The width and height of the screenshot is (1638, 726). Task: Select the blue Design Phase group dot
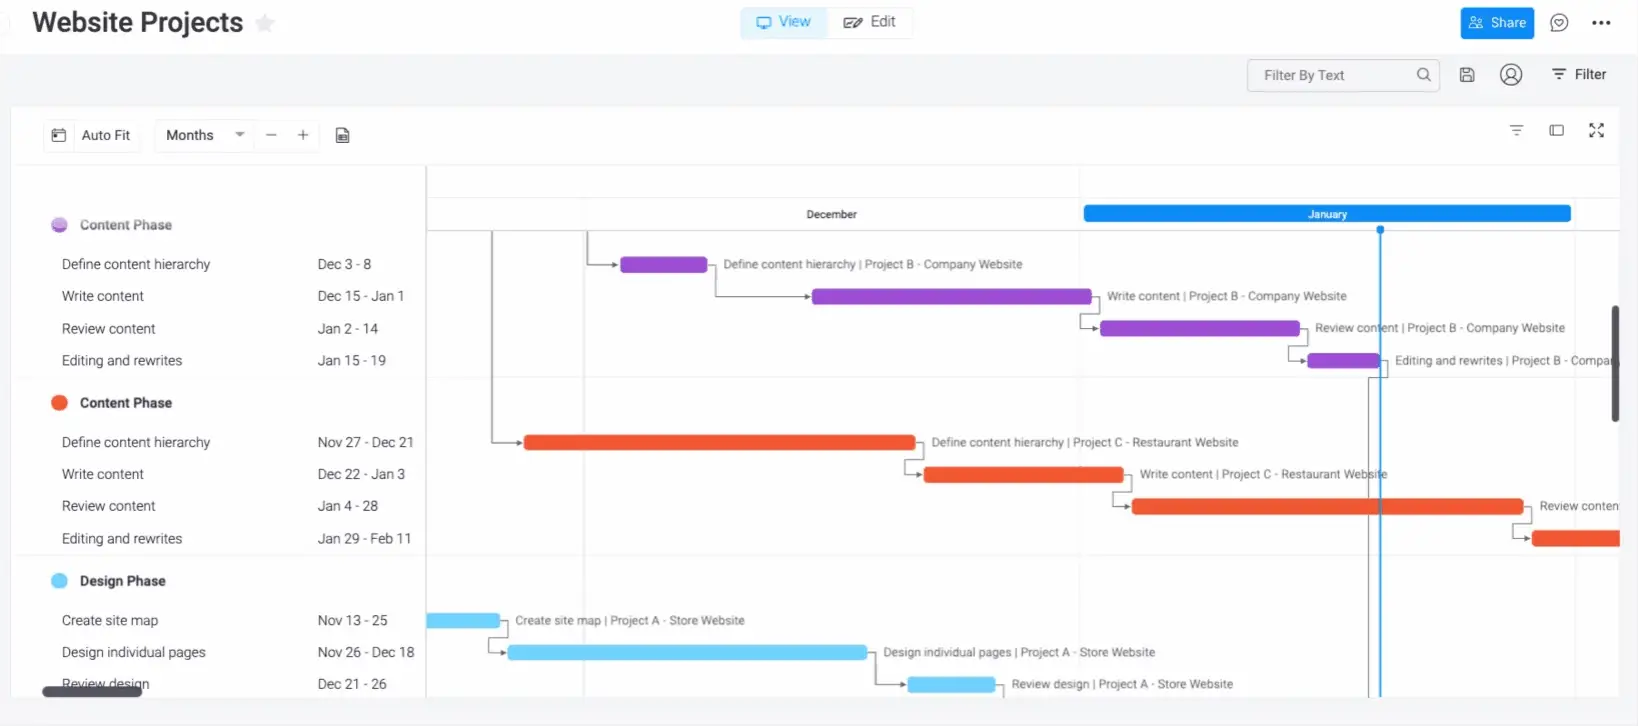click(x=59, y=581)
